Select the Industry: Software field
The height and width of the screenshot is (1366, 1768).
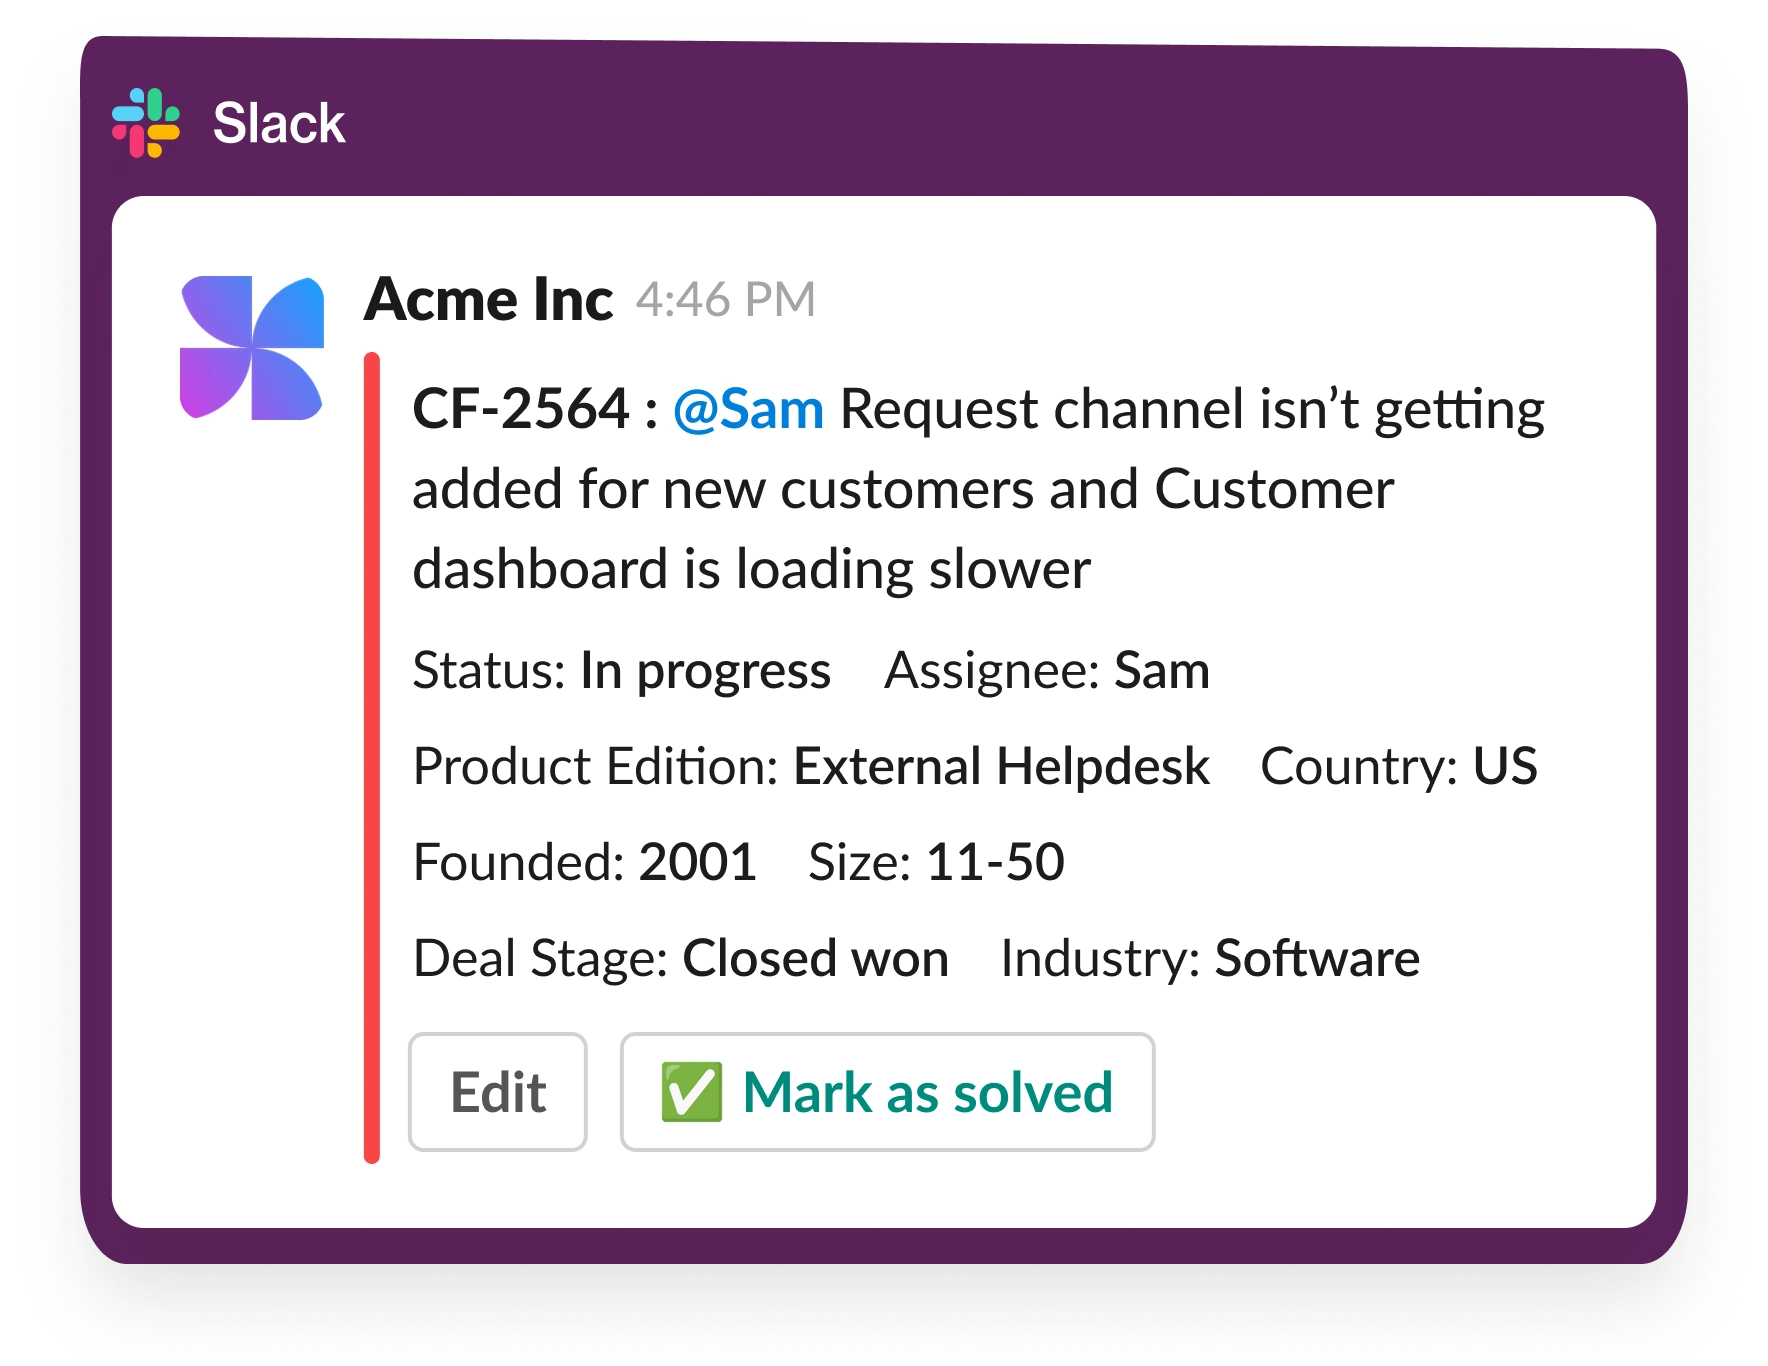tap(1210, 957)
